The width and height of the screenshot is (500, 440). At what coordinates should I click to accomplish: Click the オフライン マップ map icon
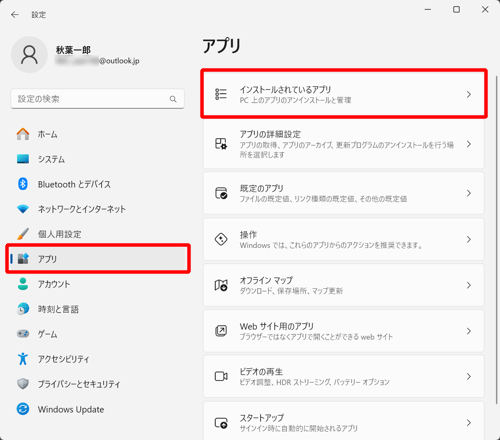pos(221,285)
